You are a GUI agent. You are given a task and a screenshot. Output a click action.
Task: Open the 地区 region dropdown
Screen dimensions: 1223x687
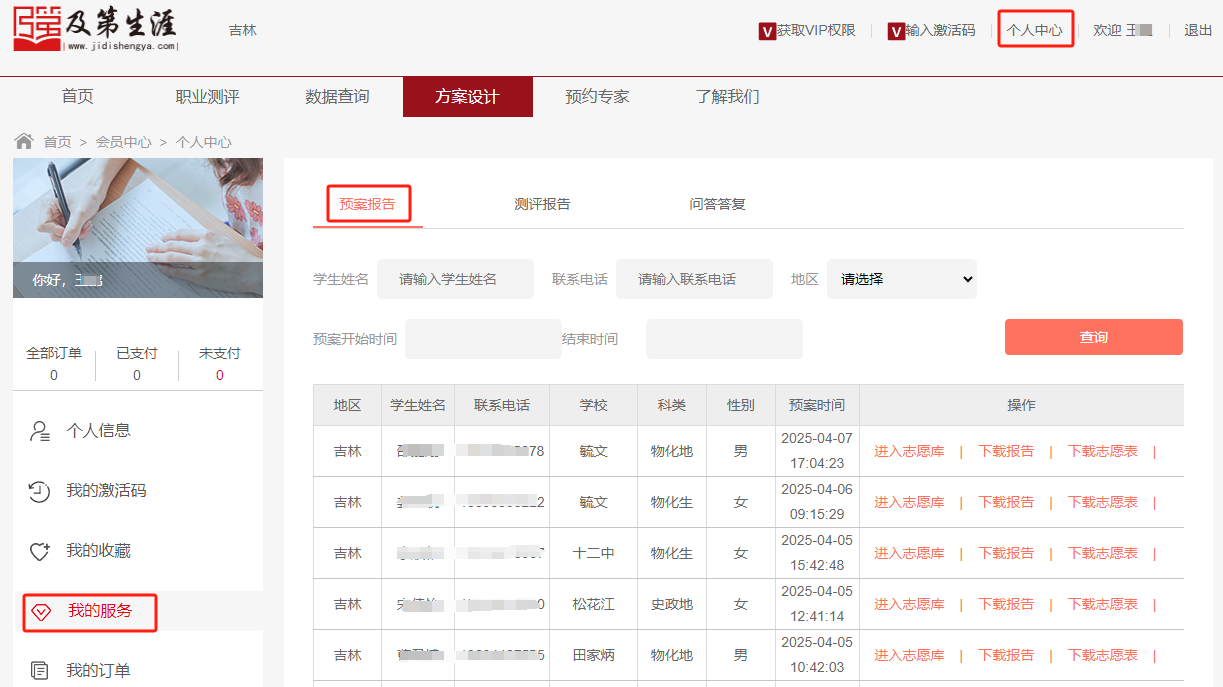[901, 279]
